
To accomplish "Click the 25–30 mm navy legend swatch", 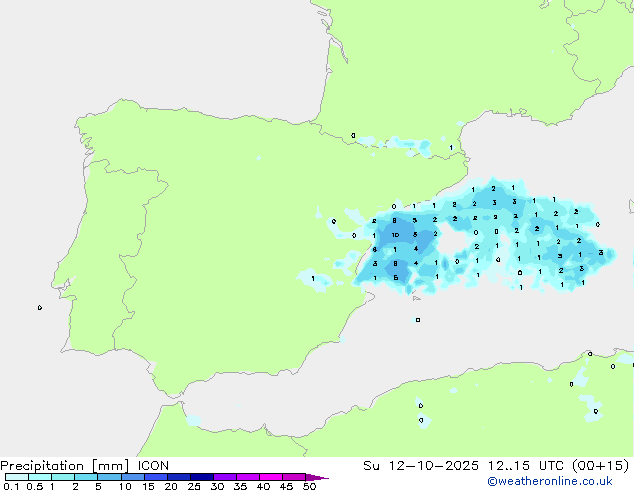I will [x=201, y=477].
